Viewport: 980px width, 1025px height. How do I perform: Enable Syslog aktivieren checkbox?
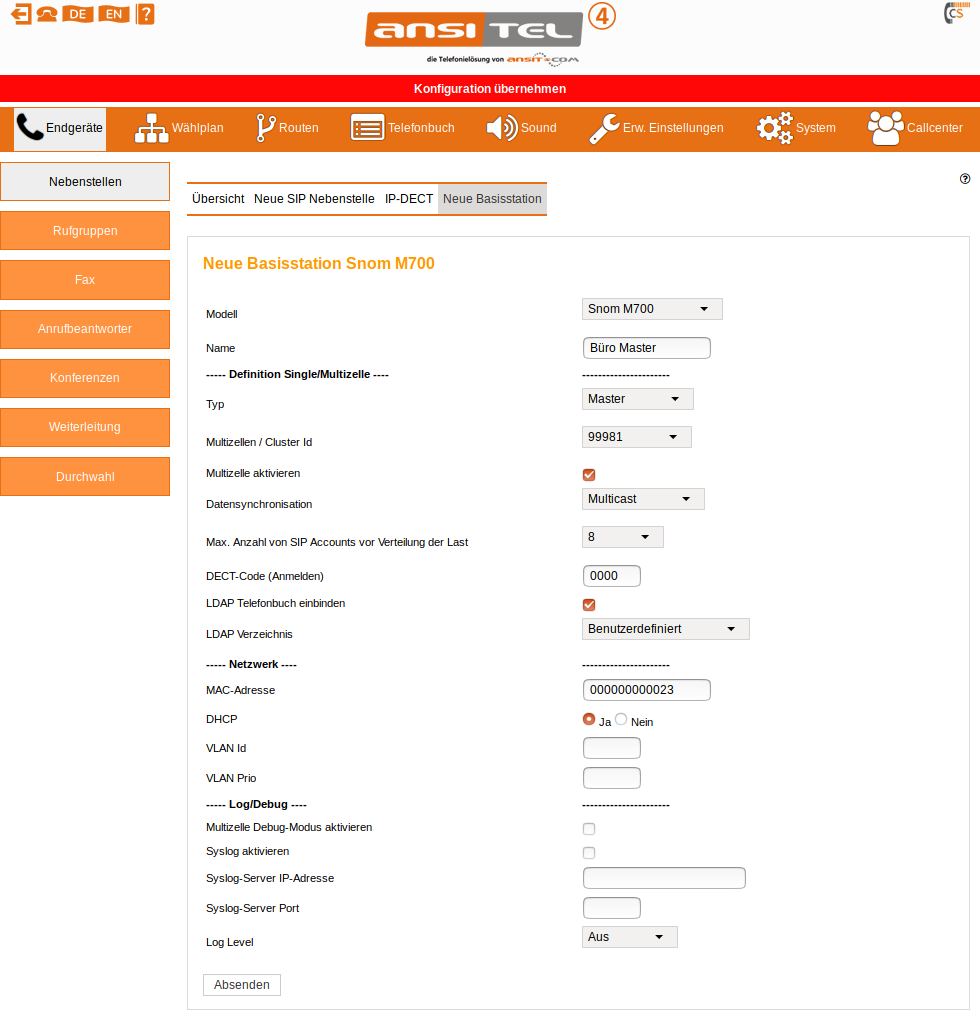coord(589,853)
